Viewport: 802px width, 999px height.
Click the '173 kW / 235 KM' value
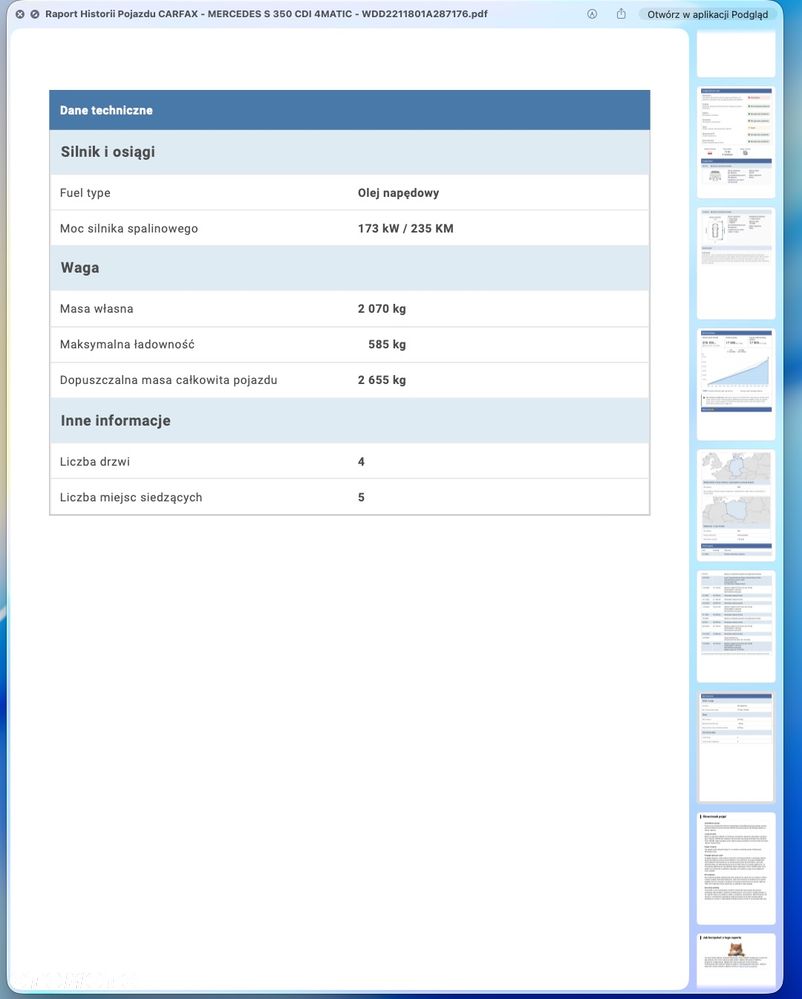[x=406, y=229]
